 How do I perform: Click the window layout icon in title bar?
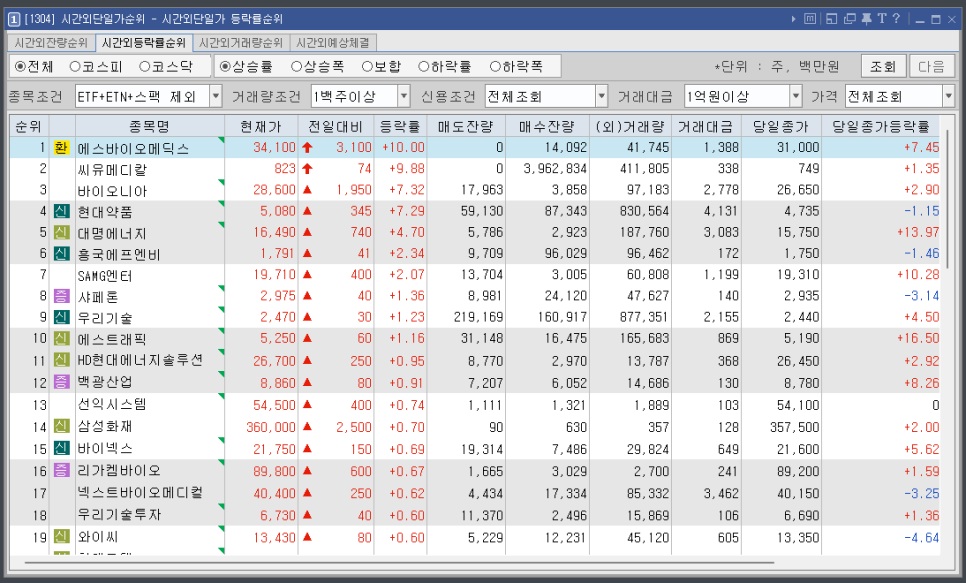coord(831,18)
